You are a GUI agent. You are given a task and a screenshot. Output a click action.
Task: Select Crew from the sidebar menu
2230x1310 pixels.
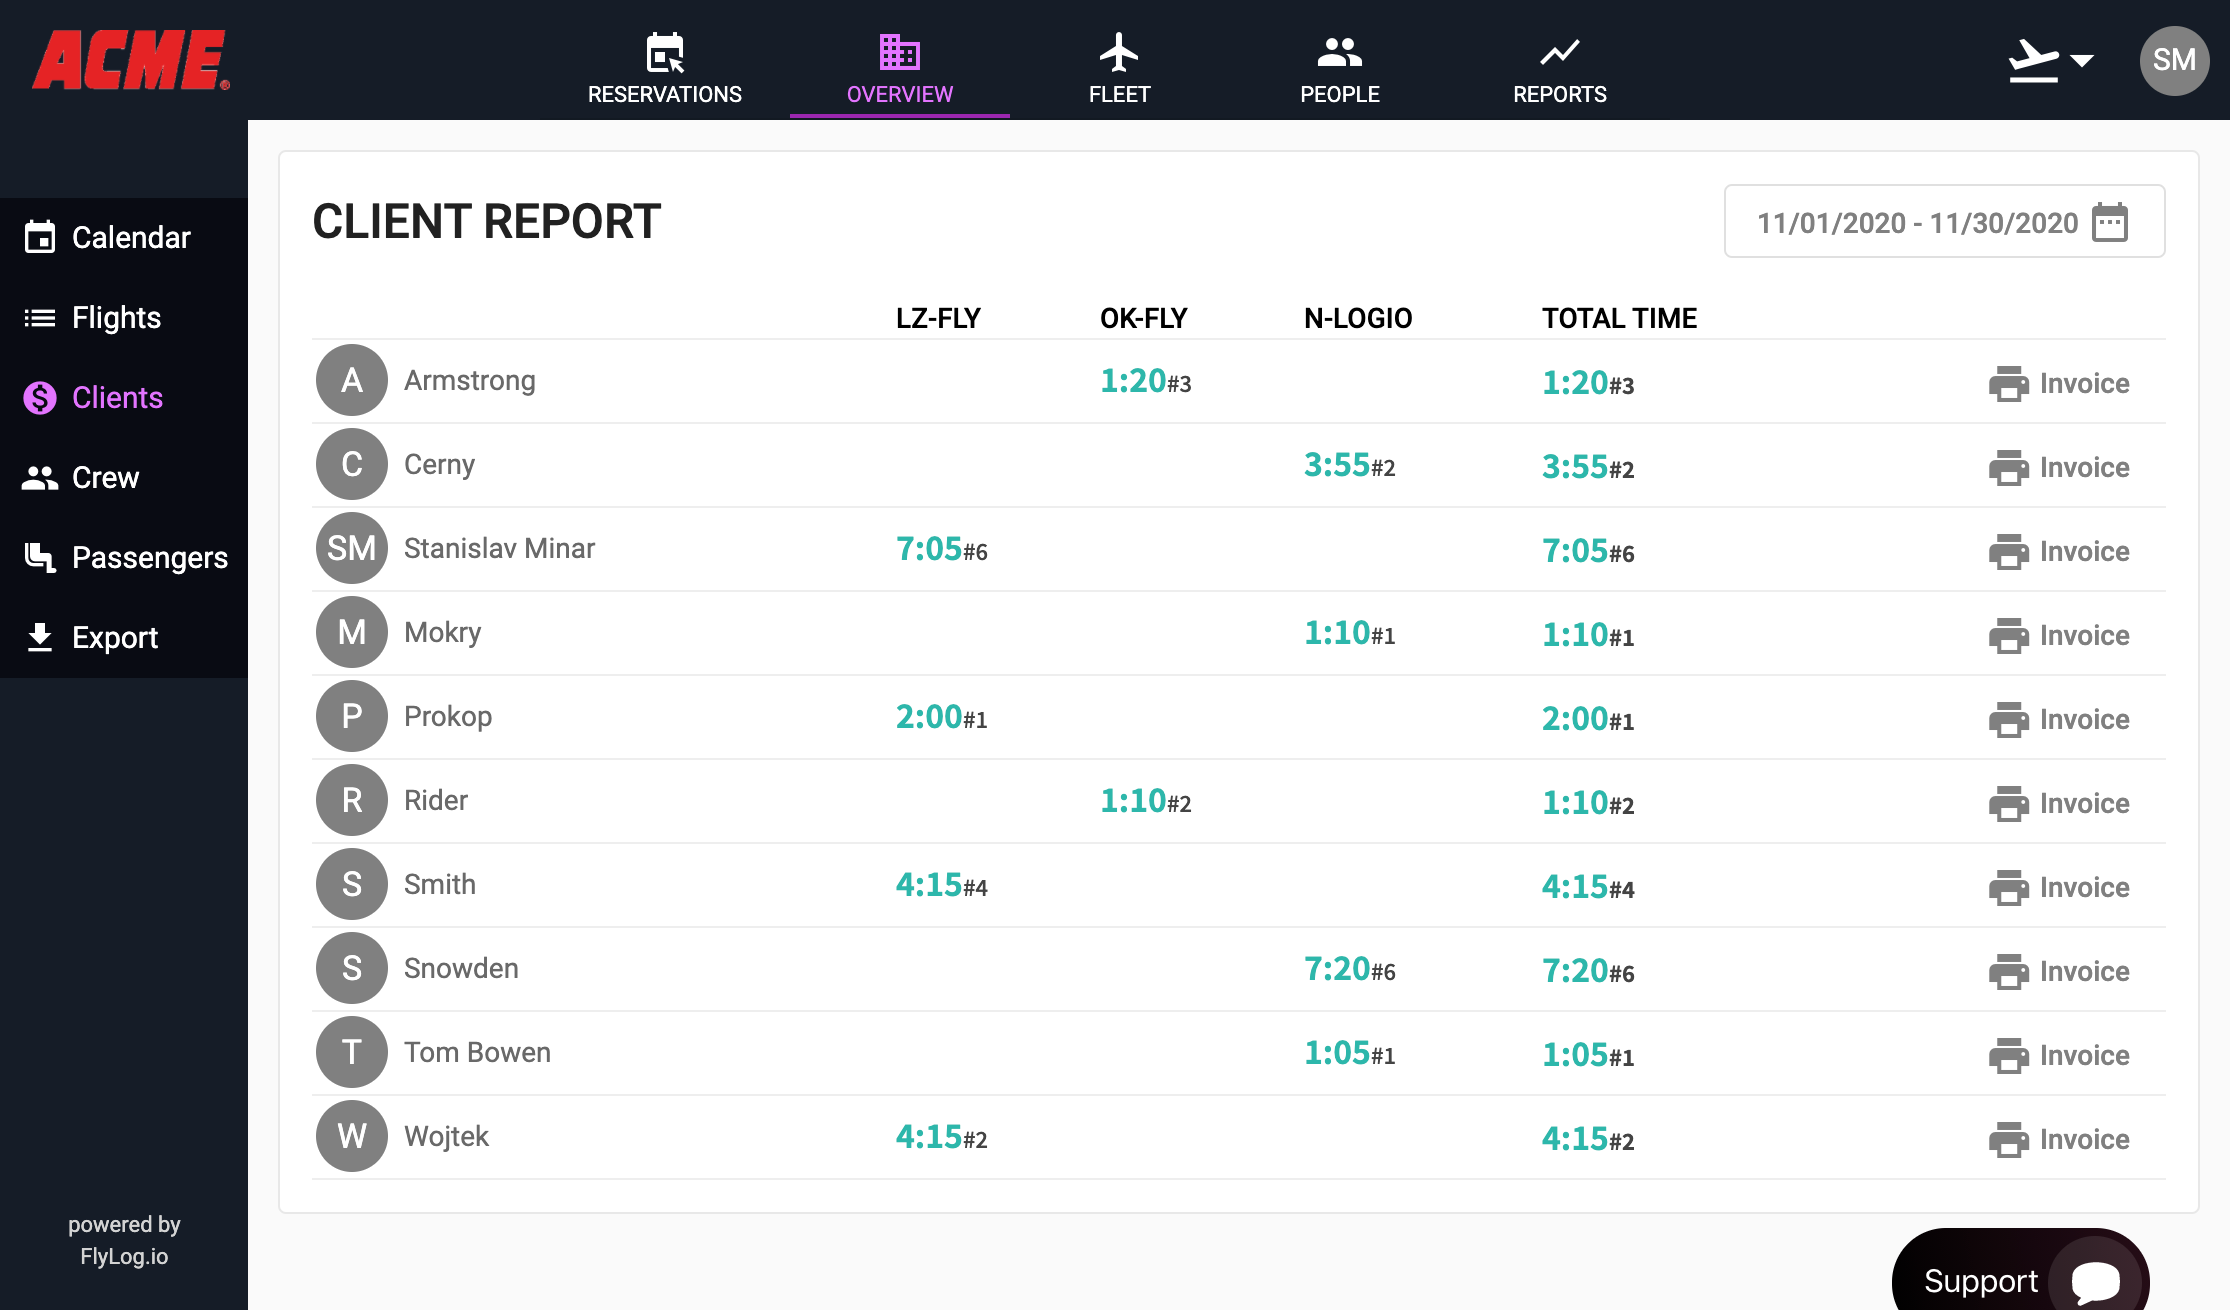point(105,477)
